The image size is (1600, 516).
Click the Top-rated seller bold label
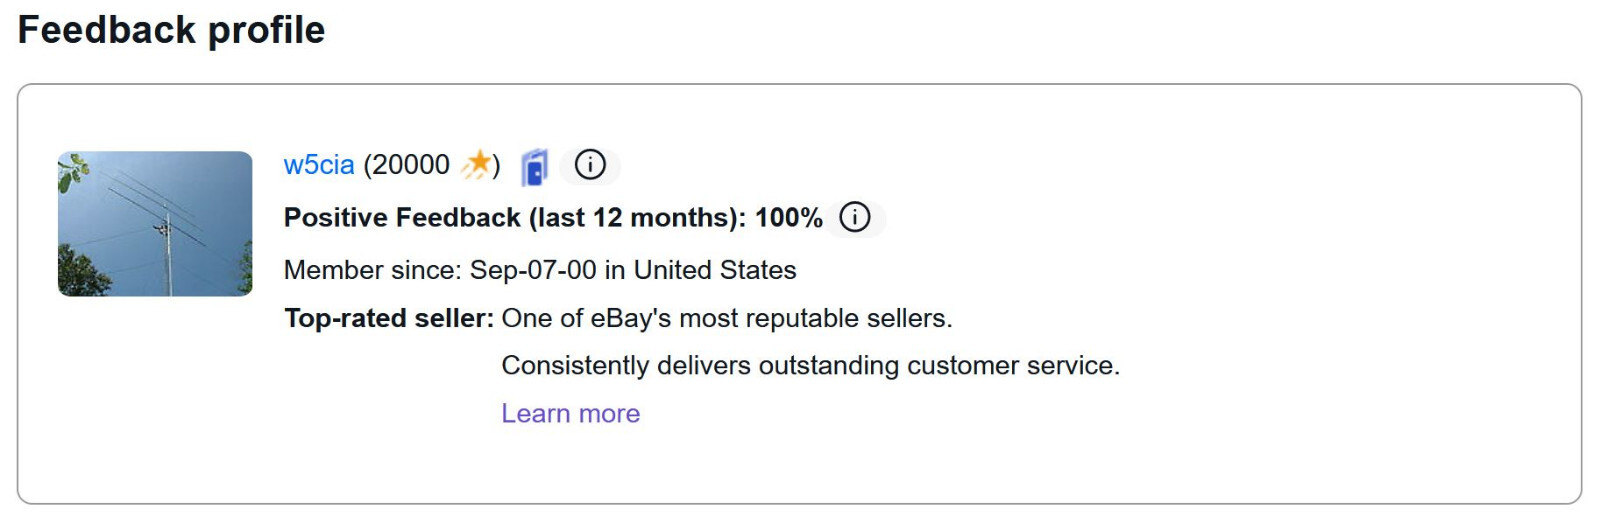point(388,318)
